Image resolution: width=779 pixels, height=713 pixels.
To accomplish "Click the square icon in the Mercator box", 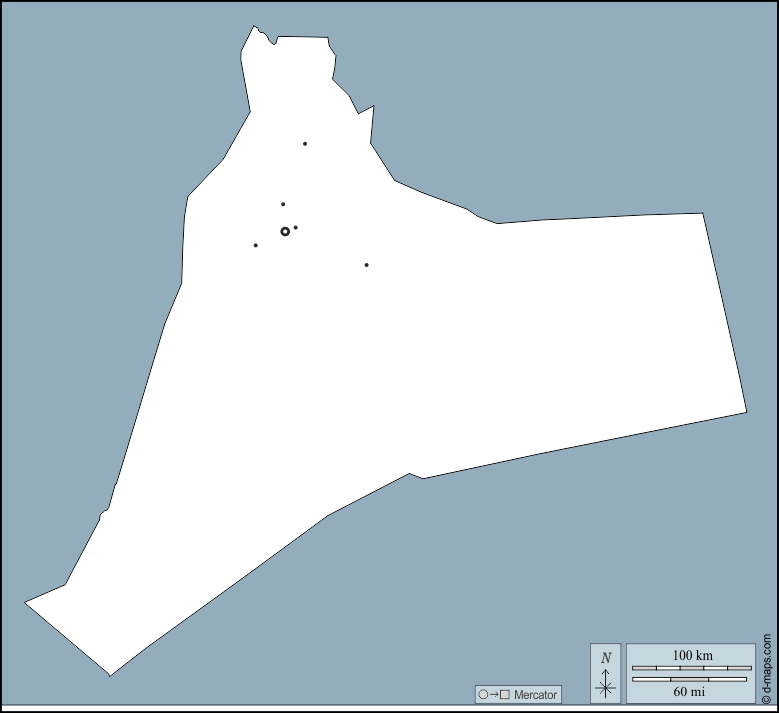I will [x=505, y=694].
